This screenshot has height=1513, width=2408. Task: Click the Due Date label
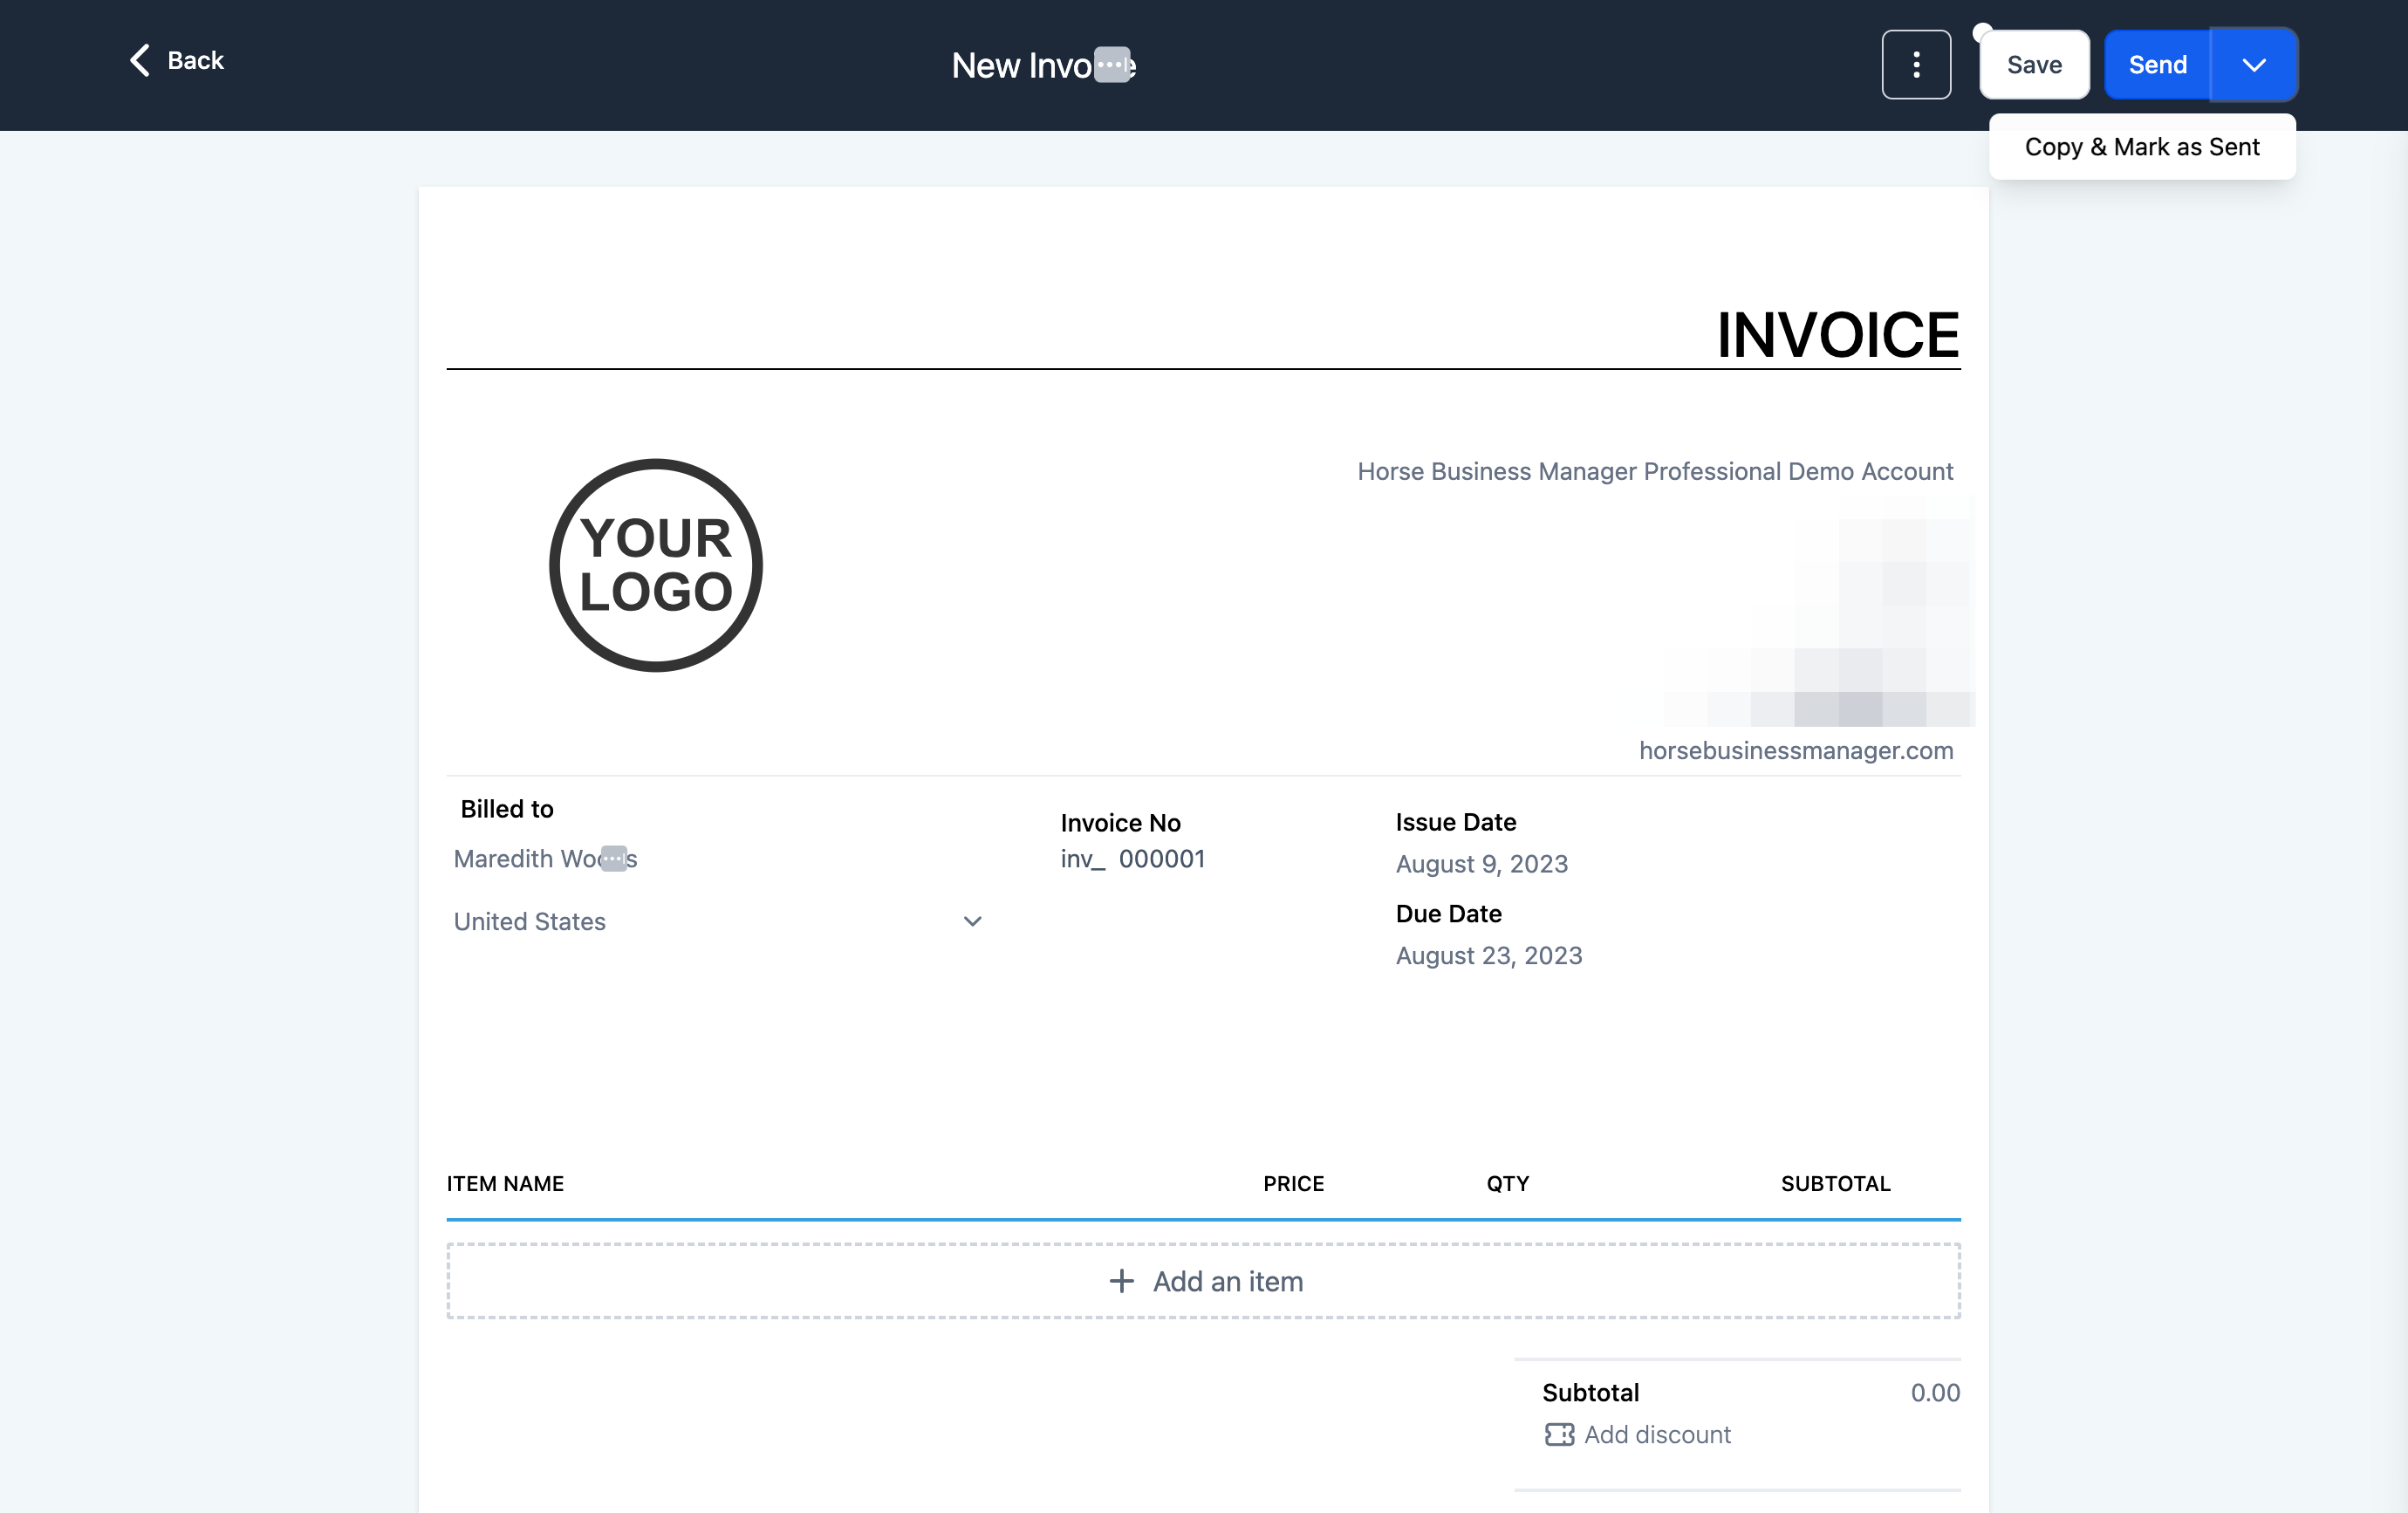(1448, 913)
